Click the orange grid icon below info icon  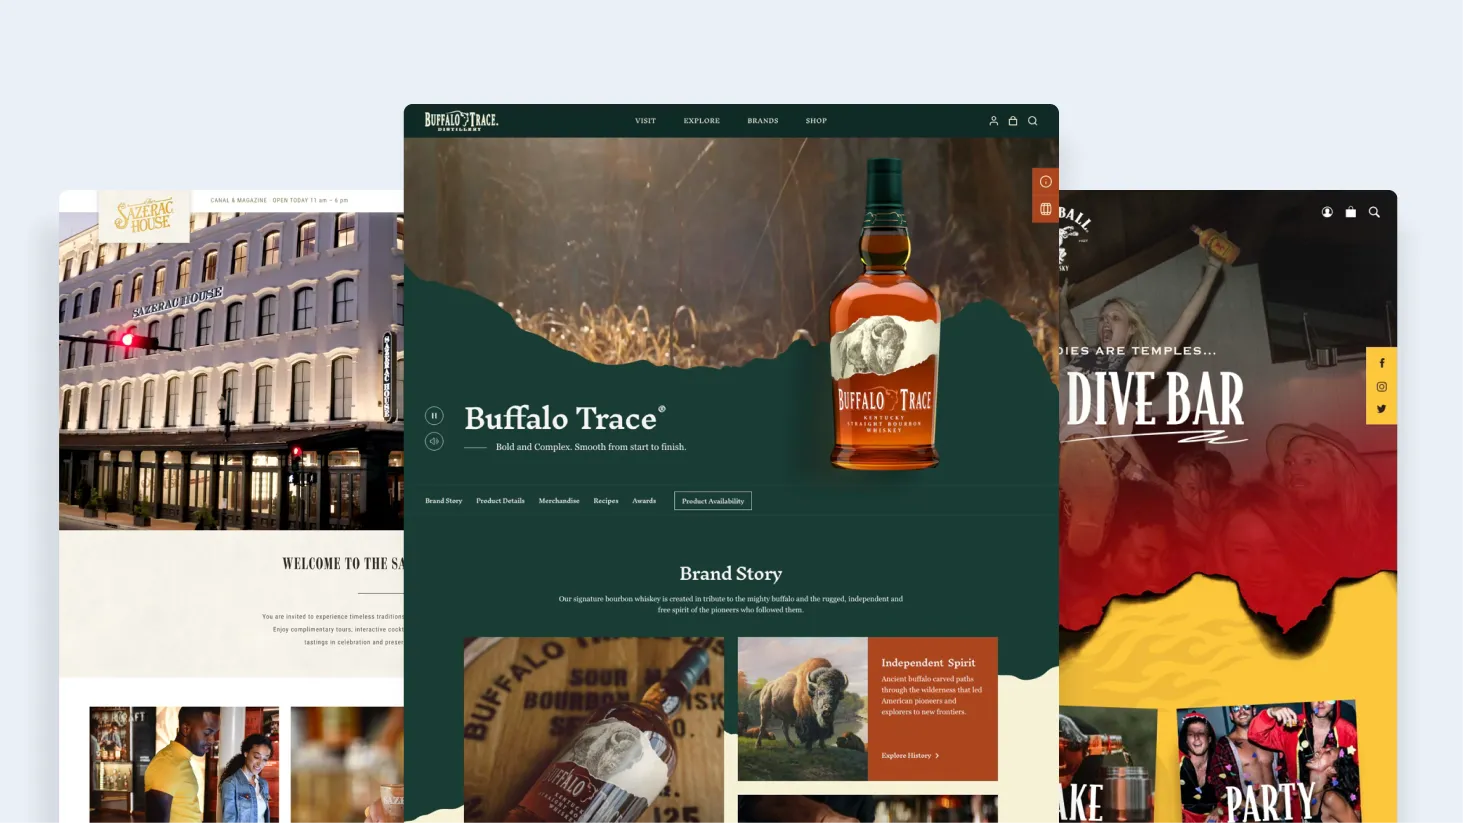[x=1045, y=209]
